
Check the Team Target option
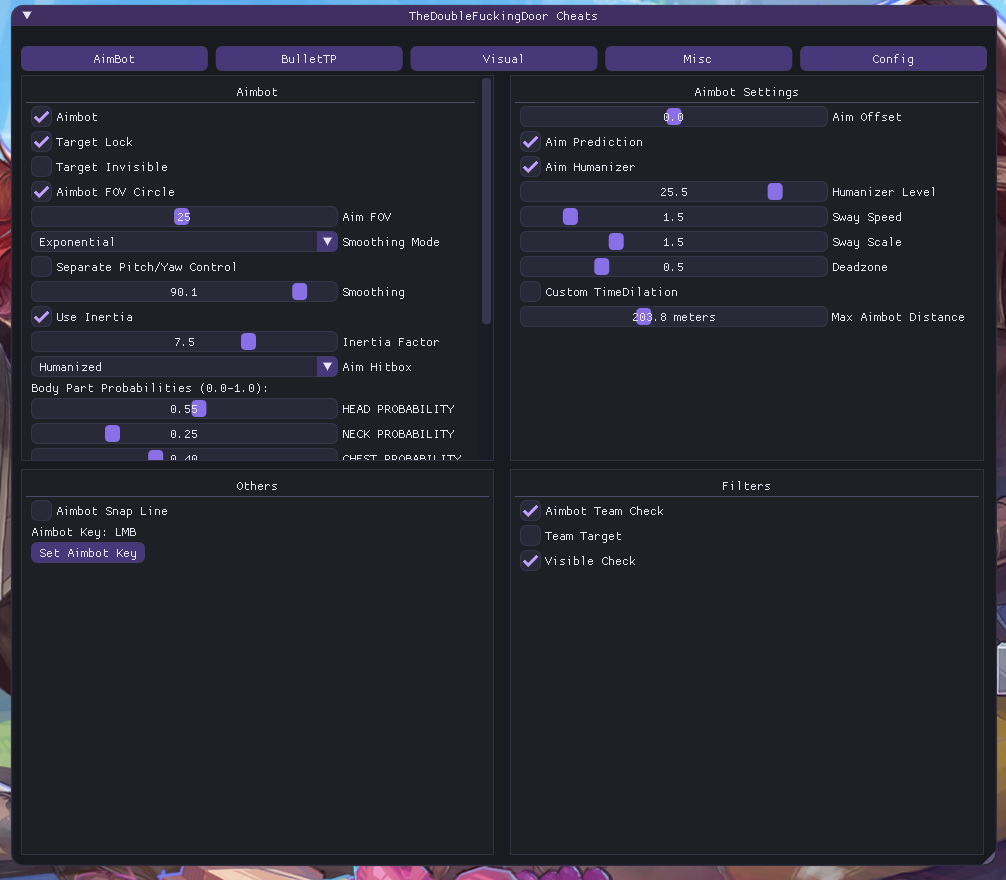click(531, 536)
